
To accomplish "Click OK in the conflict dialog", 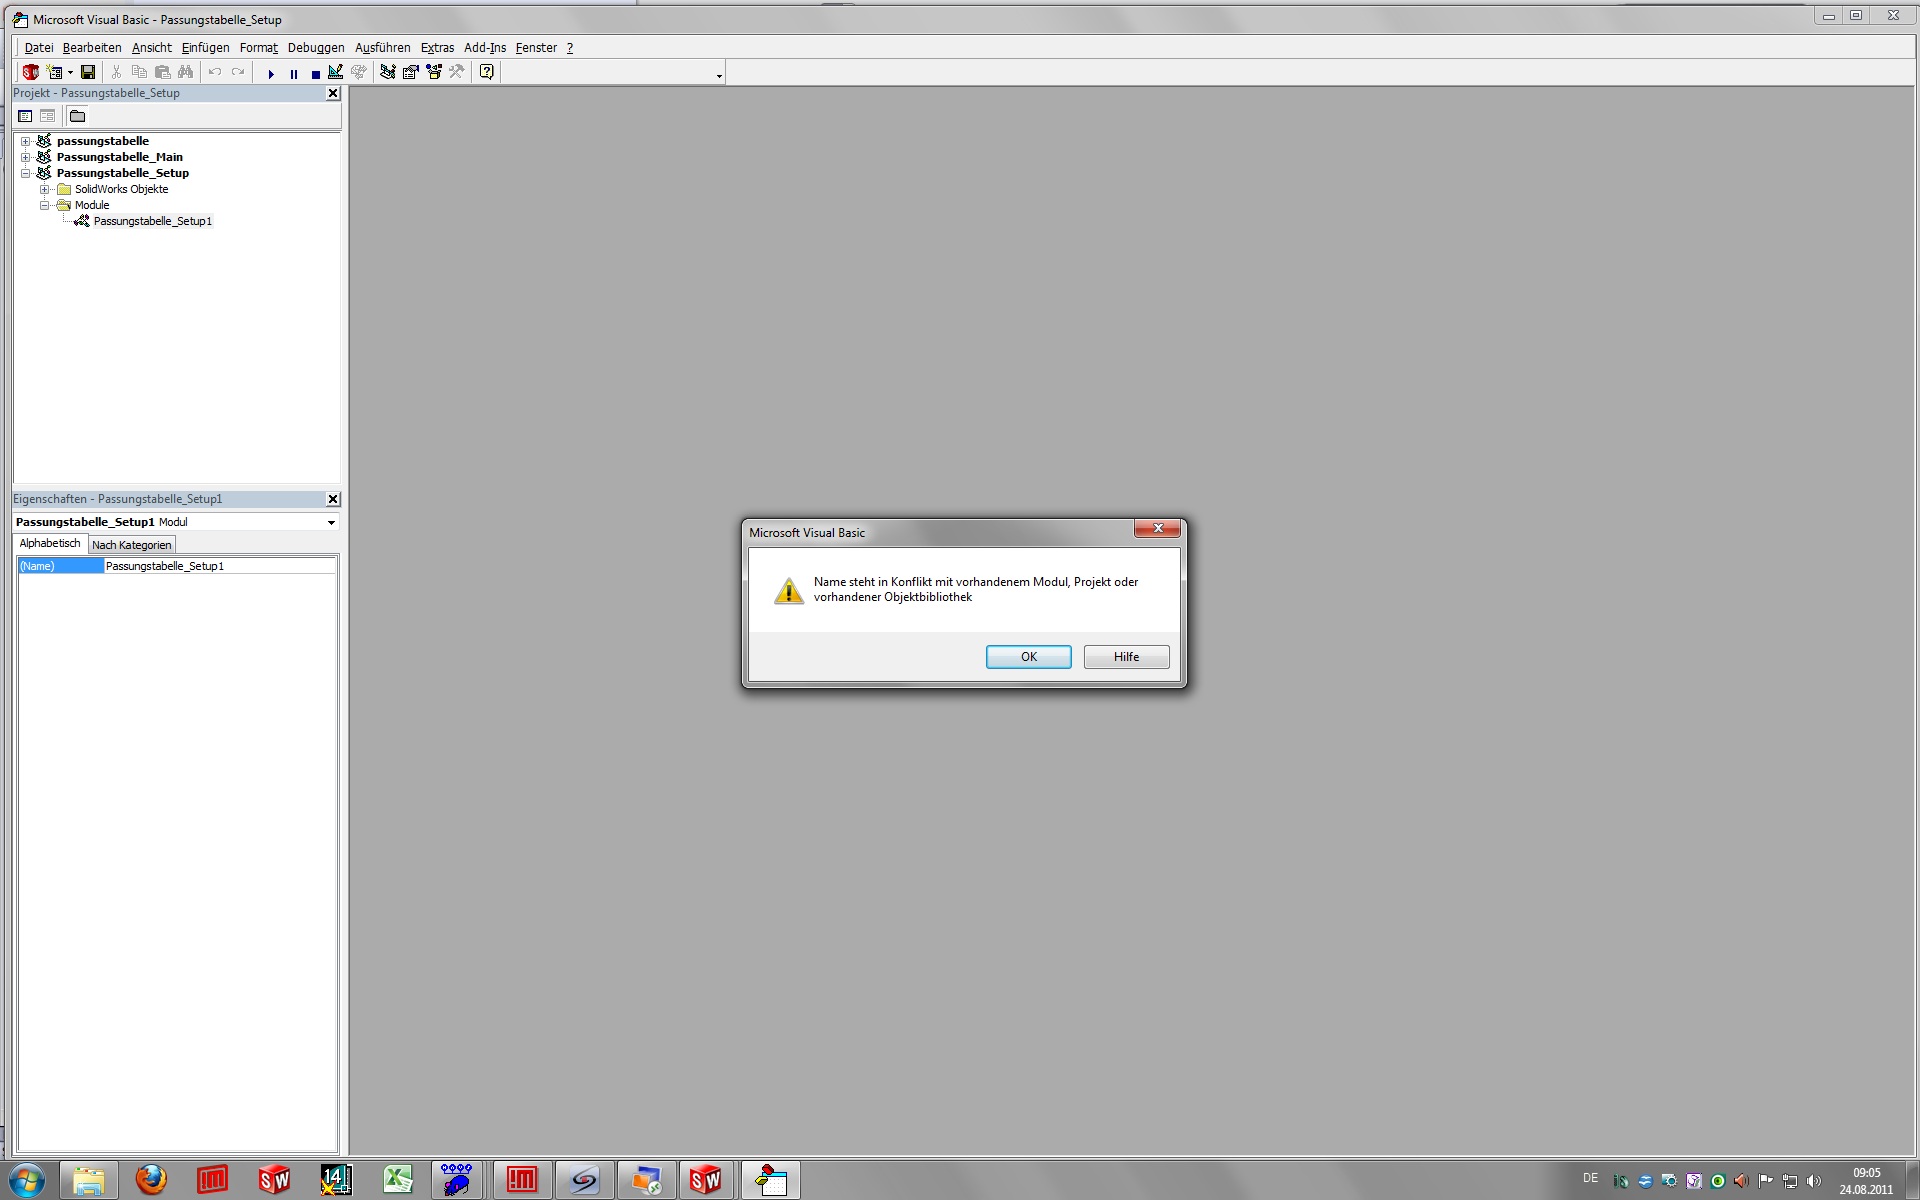I will coord(1028,657).
